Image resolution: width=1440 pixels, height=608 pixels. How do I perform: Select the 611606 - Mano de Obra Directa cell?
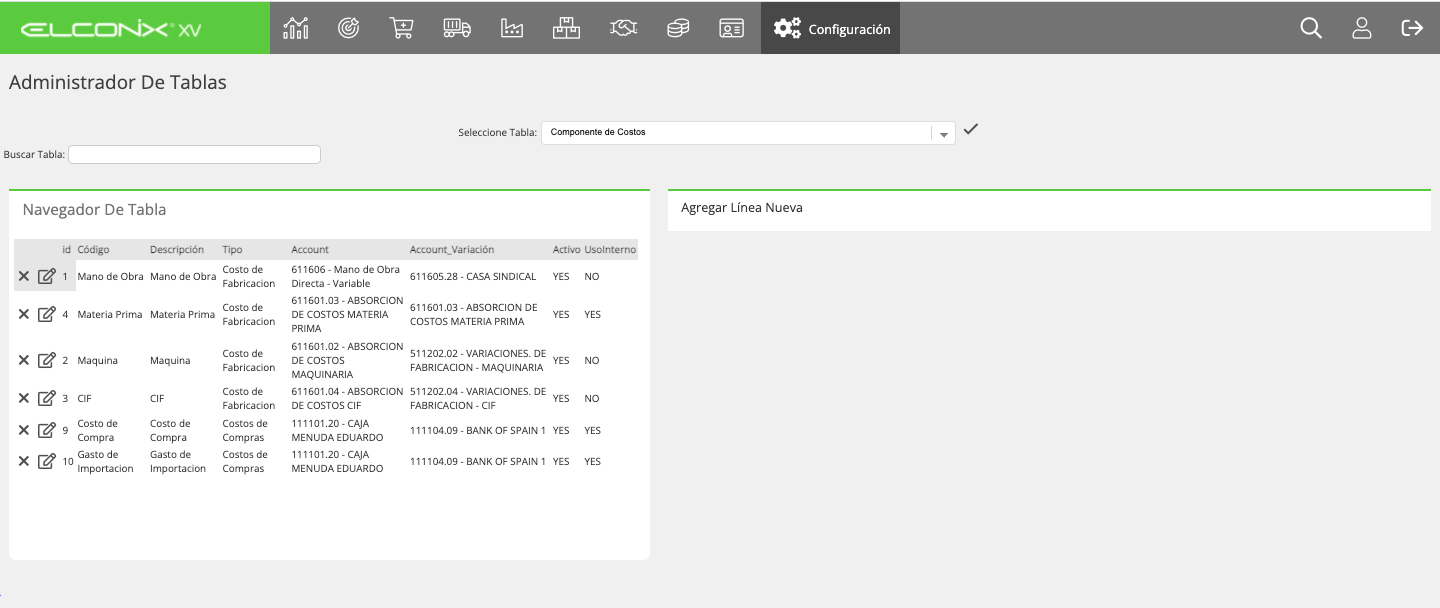click(346, 276)
